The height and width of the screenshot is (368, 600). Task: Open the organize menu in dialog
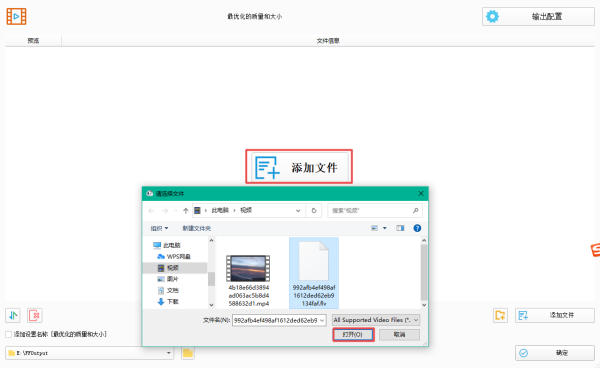159,228
